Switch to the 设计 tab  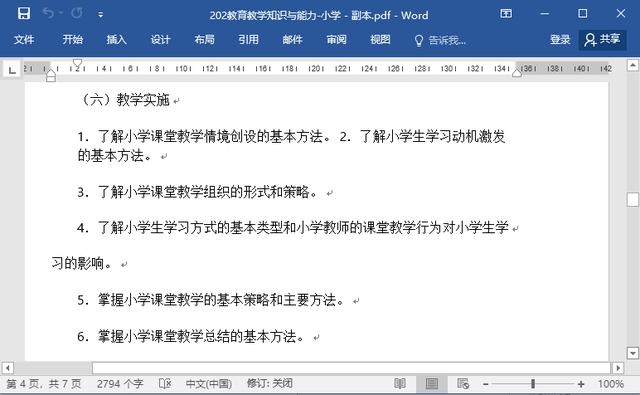click(x=160, y=40)
